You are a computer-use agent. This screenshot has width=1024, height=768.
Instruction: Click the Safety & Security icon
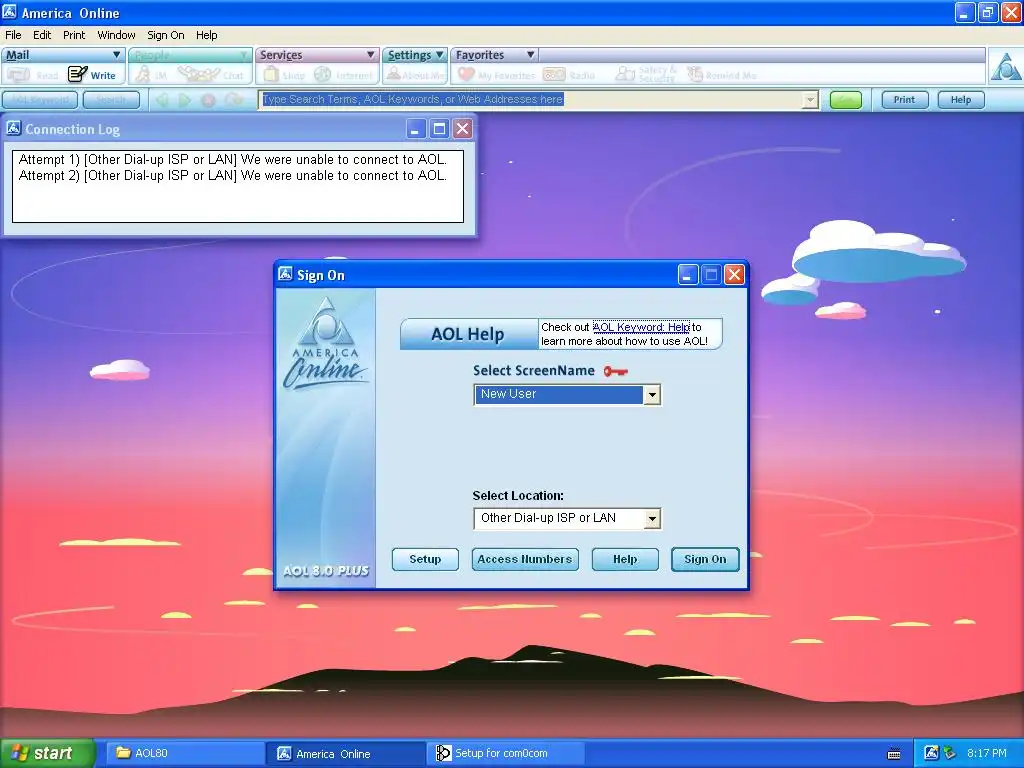coord(625,74)
